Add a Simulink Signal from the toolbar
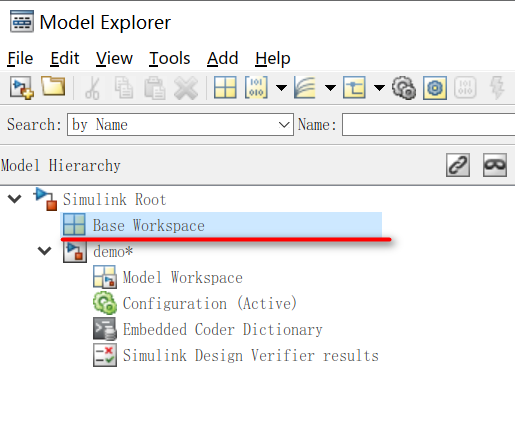The image size is (515, 424). click(305, 87)
